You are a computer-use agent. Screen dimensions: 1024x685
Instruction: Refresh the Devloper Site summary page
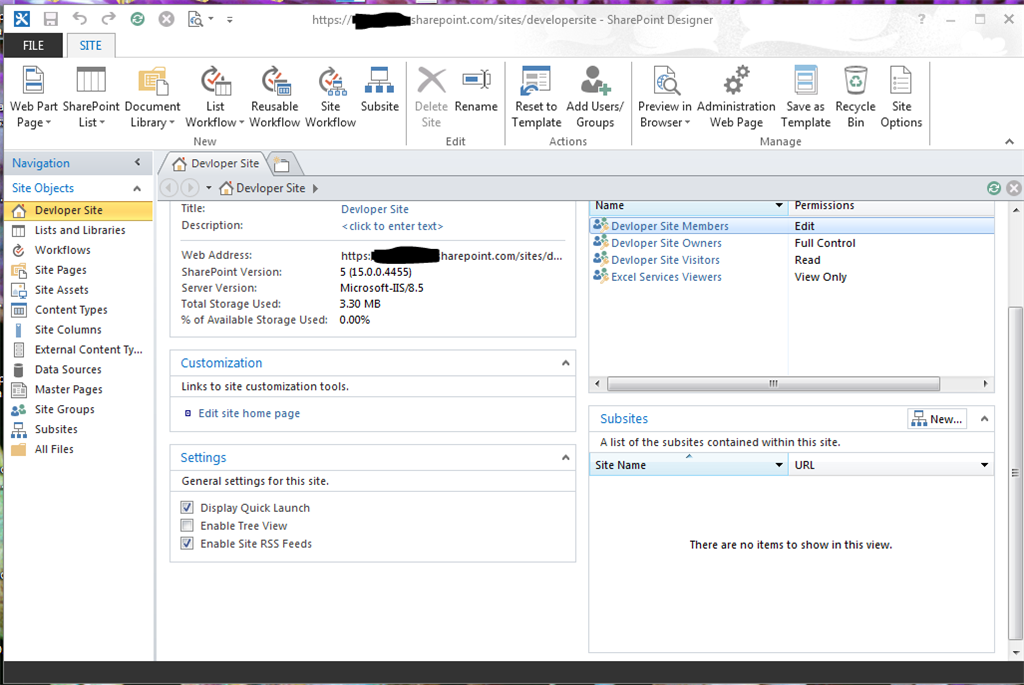pos(993,188)
